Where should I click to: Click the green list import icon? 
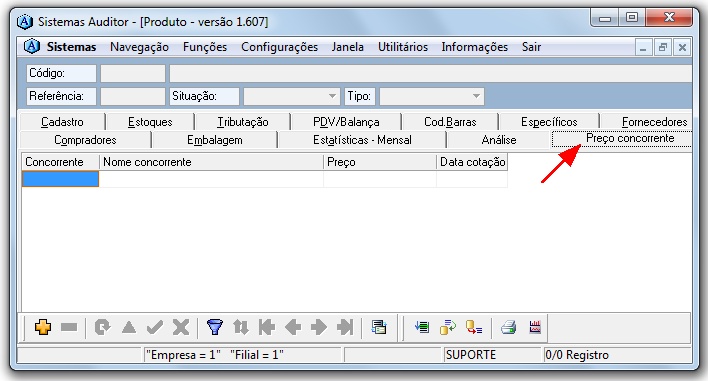(422, 327)
